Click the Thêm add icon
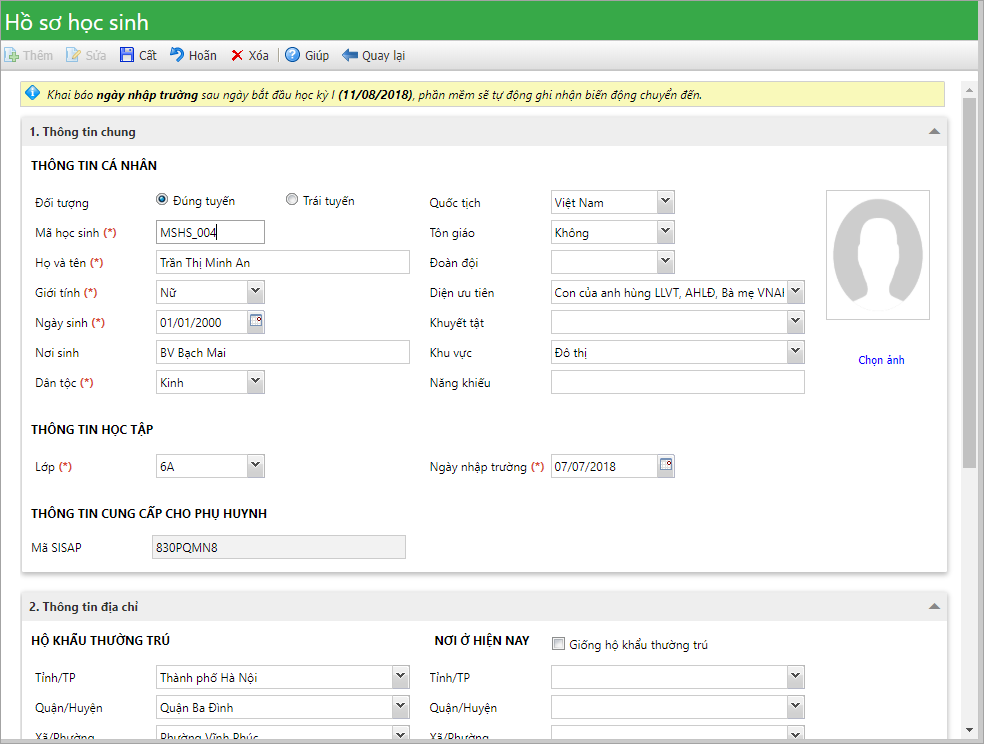The width and height of the screenshot is (984, 744). click(x=11, y=56)
